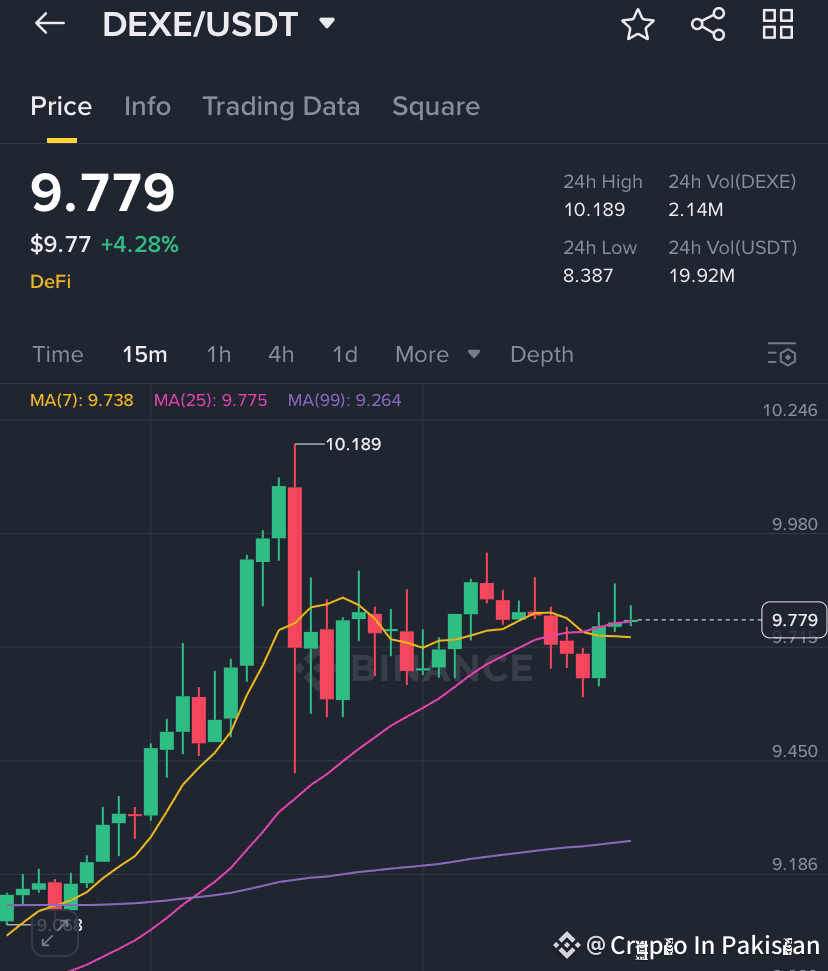Open the grid layout icon
This screenshot has height=971, width=828.
[x=778, y=24]
